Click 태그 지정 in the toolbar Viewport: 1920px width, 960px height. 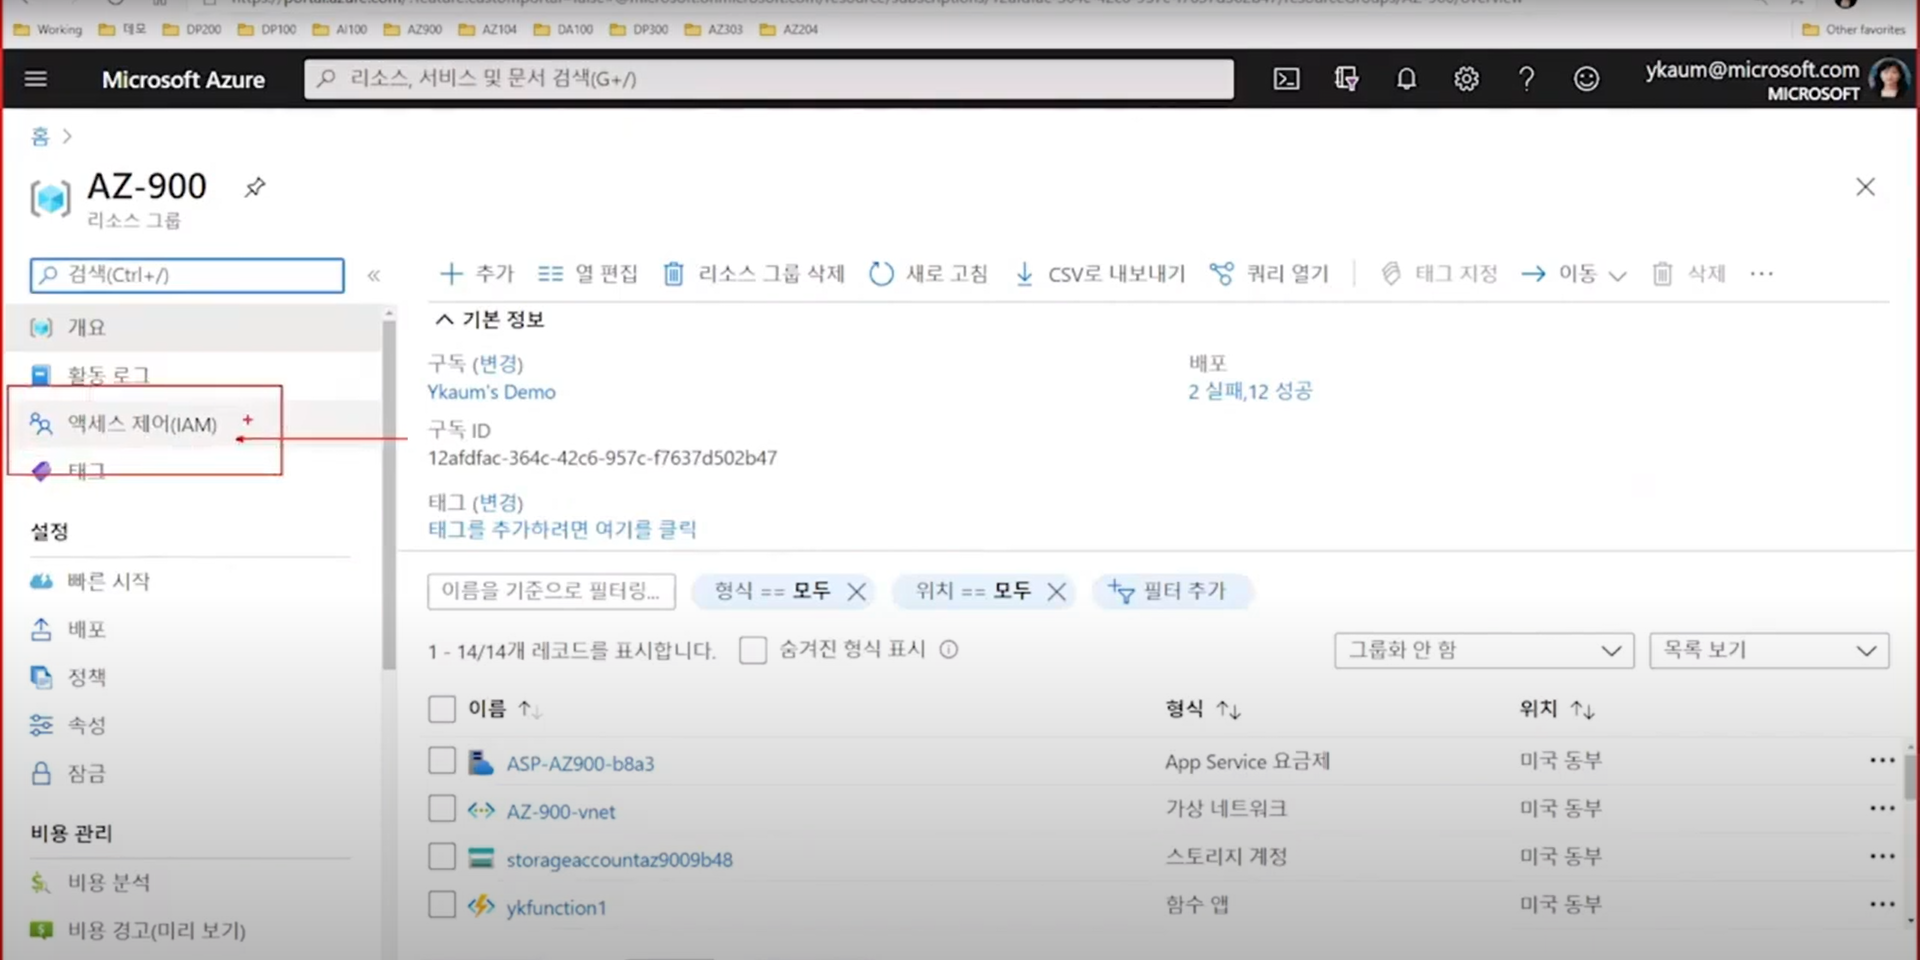1439,273
